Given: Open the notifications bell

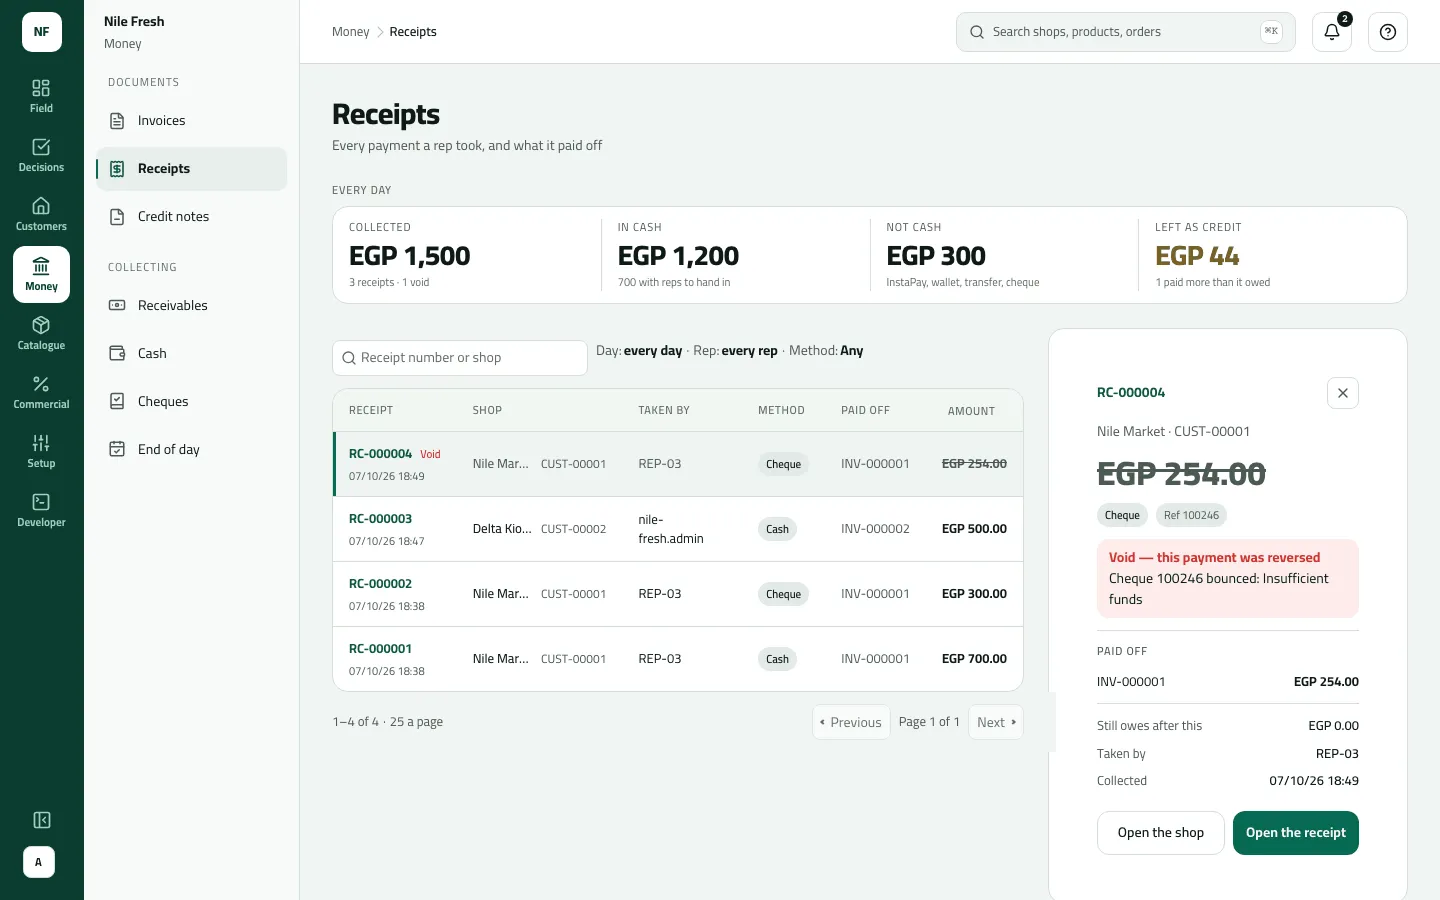Looking at the screenshot, I should (1332, 32).
